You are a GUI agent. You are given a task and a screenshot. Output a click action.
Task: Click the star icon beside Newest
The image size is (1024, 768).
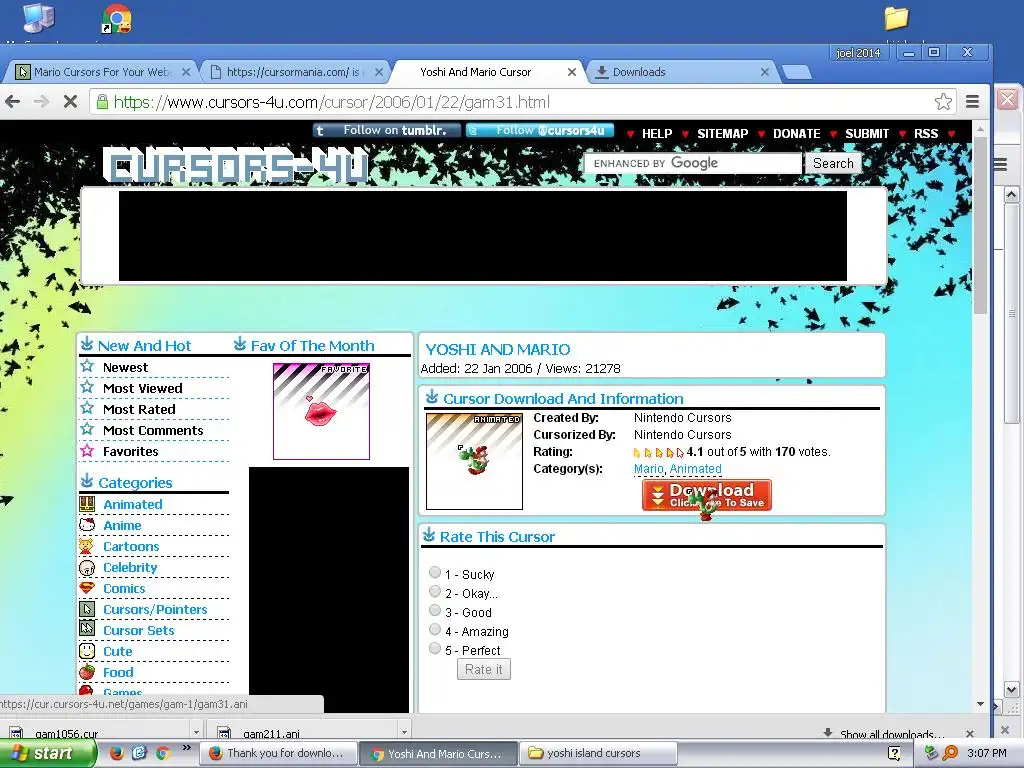click(87, 366)
